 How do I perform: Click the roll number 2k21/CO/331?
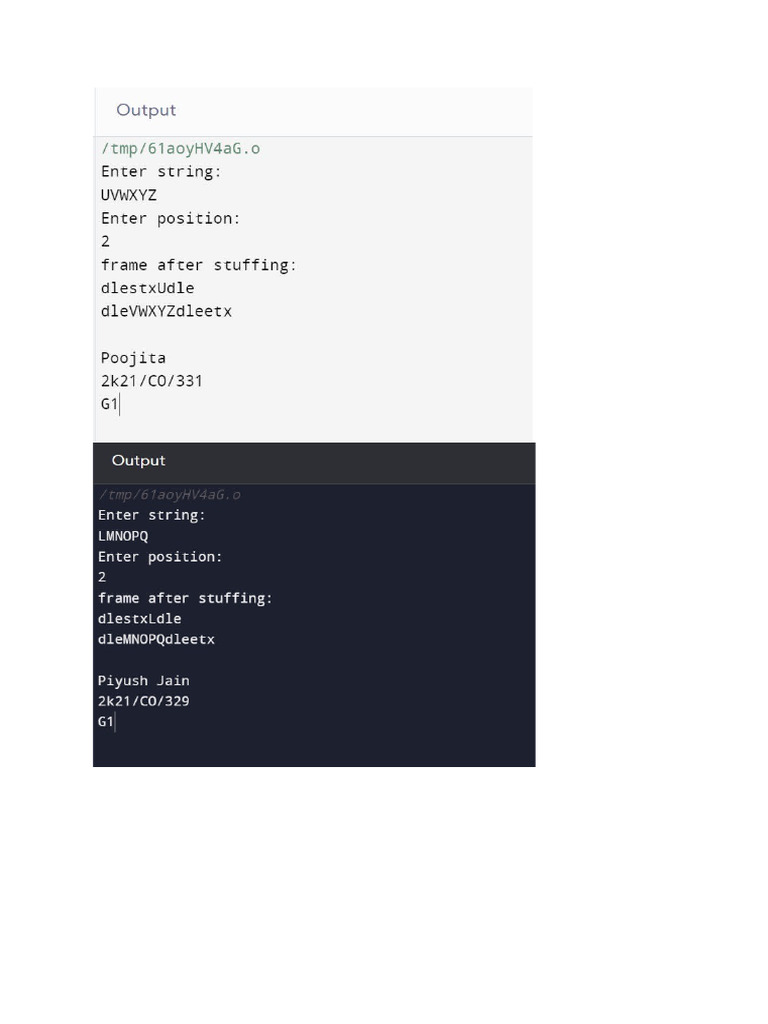point(152,381)
